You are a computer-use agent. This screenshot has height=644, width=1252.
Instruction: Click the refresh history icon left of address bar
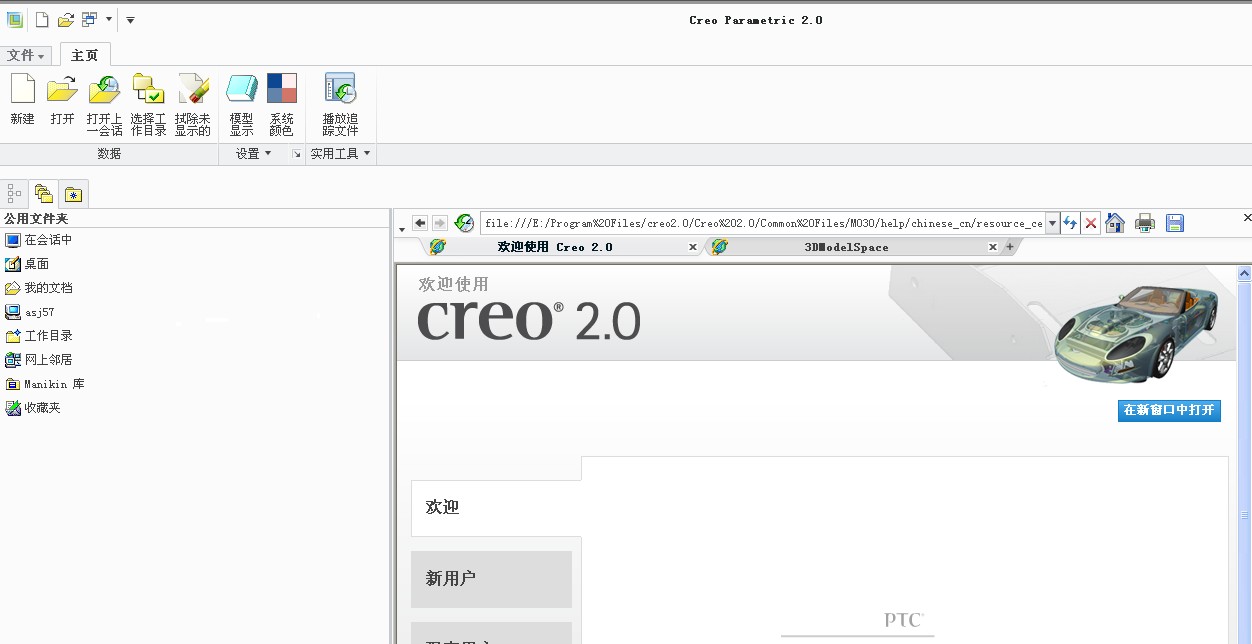[x=464, y=223]
